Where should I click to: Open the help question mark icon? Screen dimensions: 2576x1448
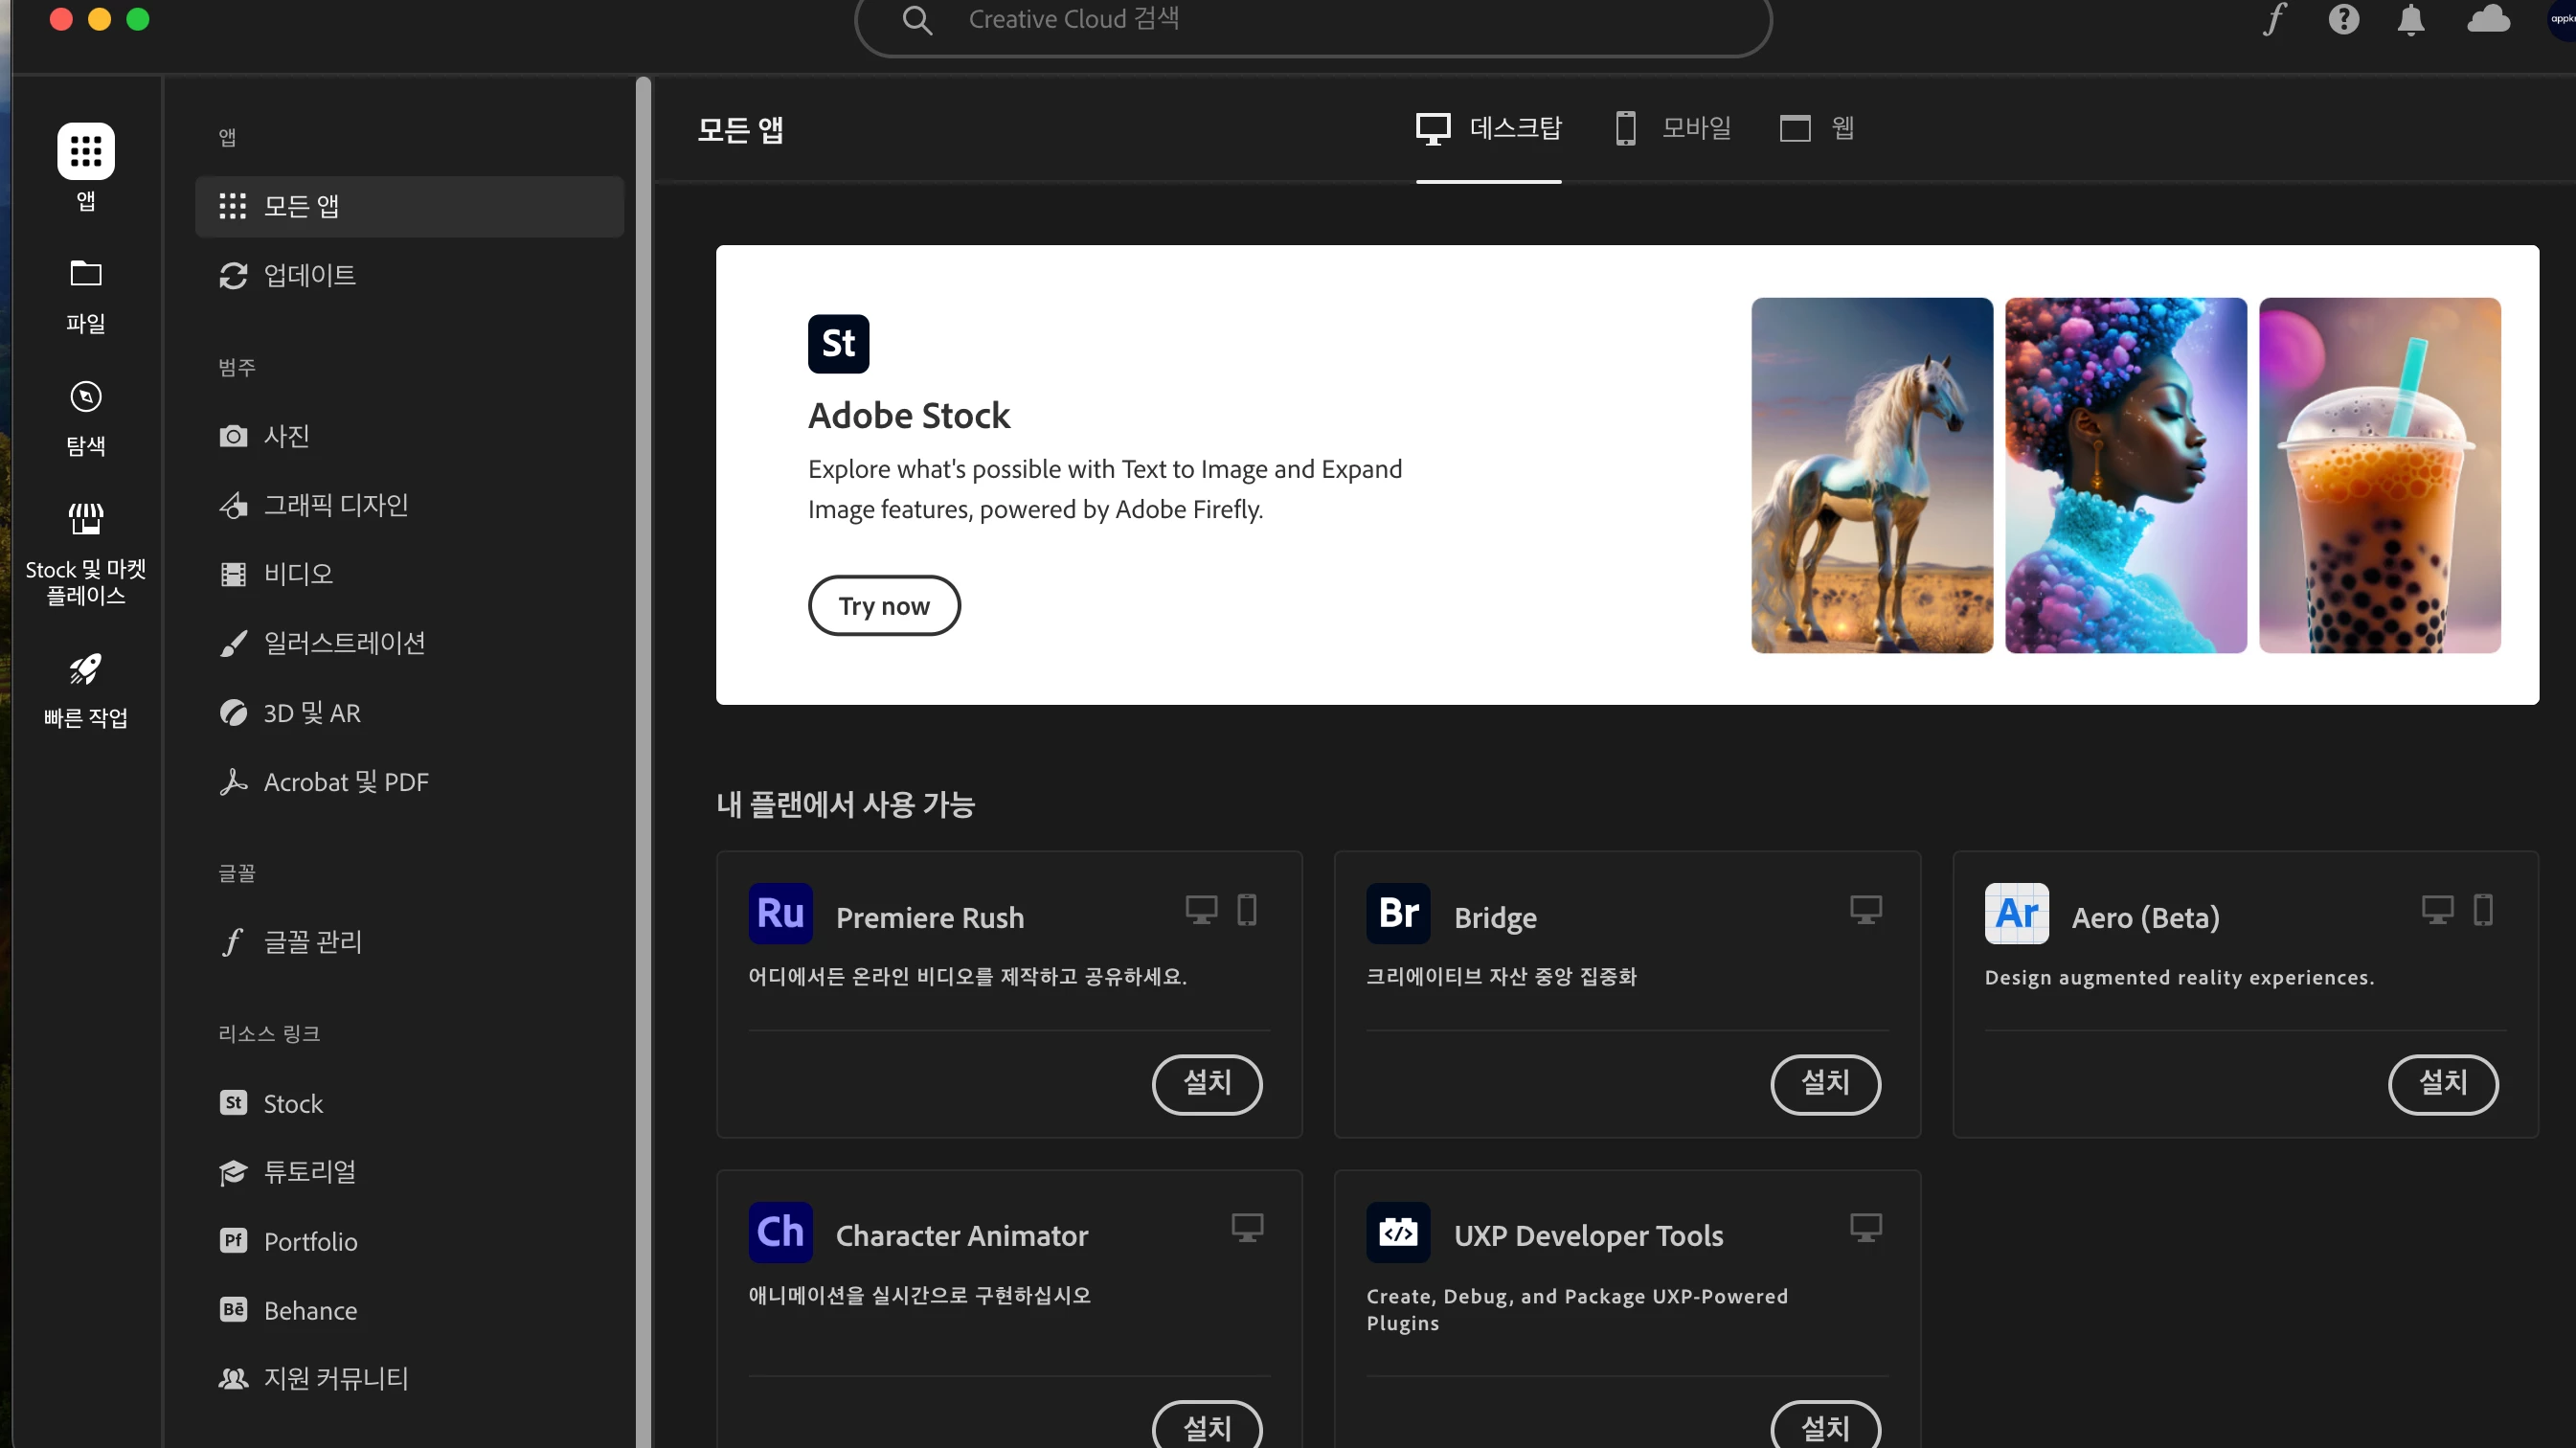(x=2343, y=19)
